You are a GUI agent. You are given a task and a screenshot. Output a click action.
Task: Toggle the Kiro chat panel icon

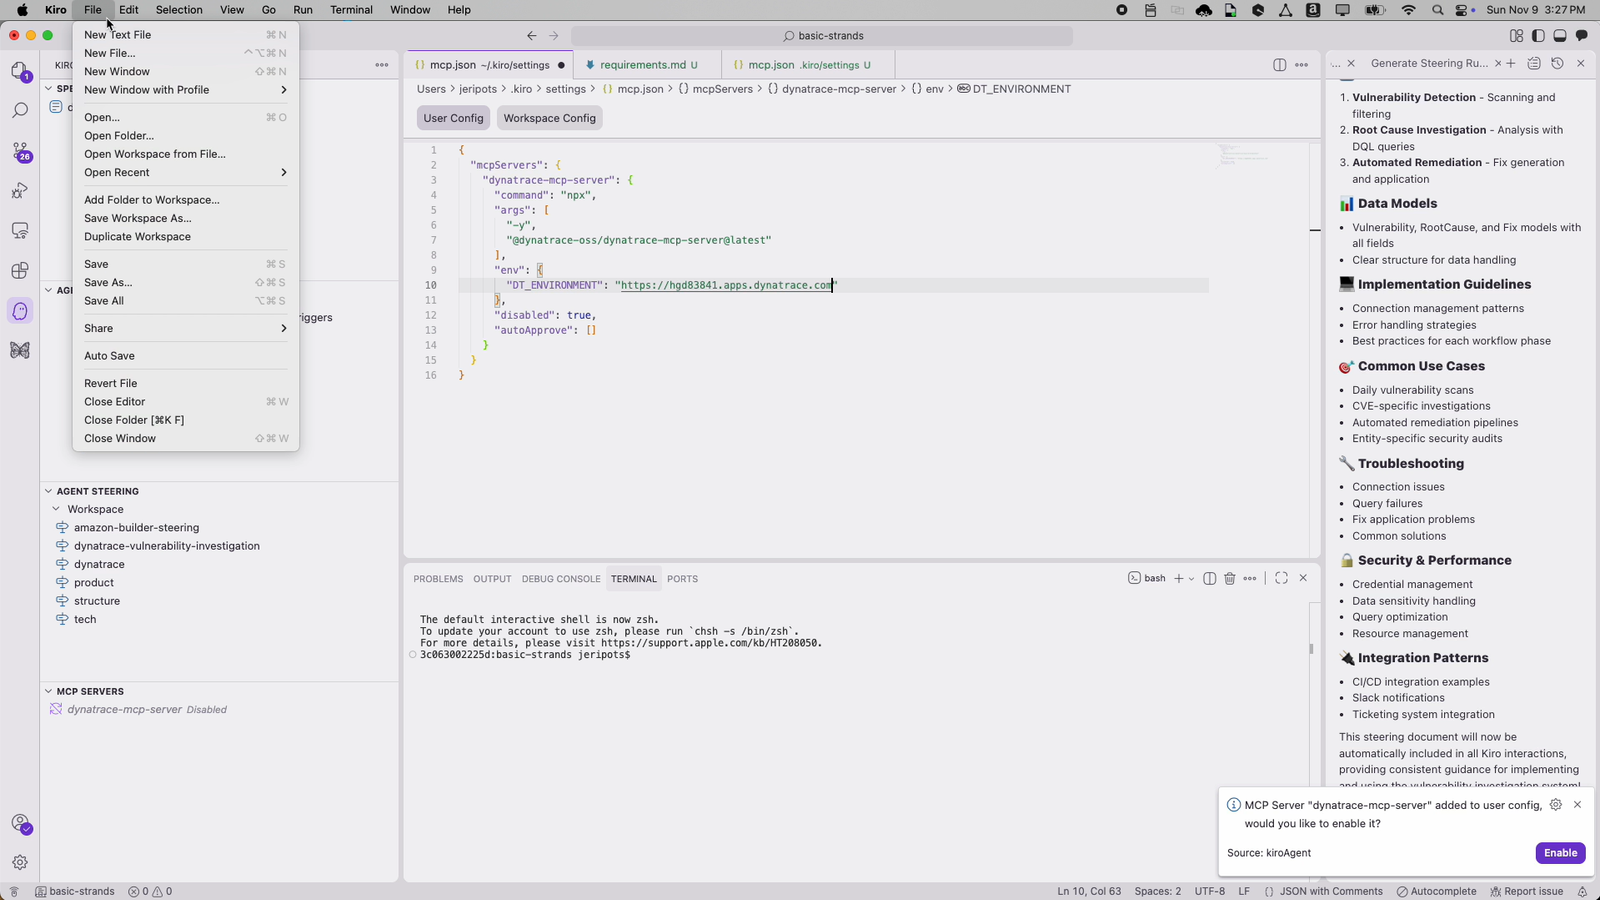tap(1581, 35)
